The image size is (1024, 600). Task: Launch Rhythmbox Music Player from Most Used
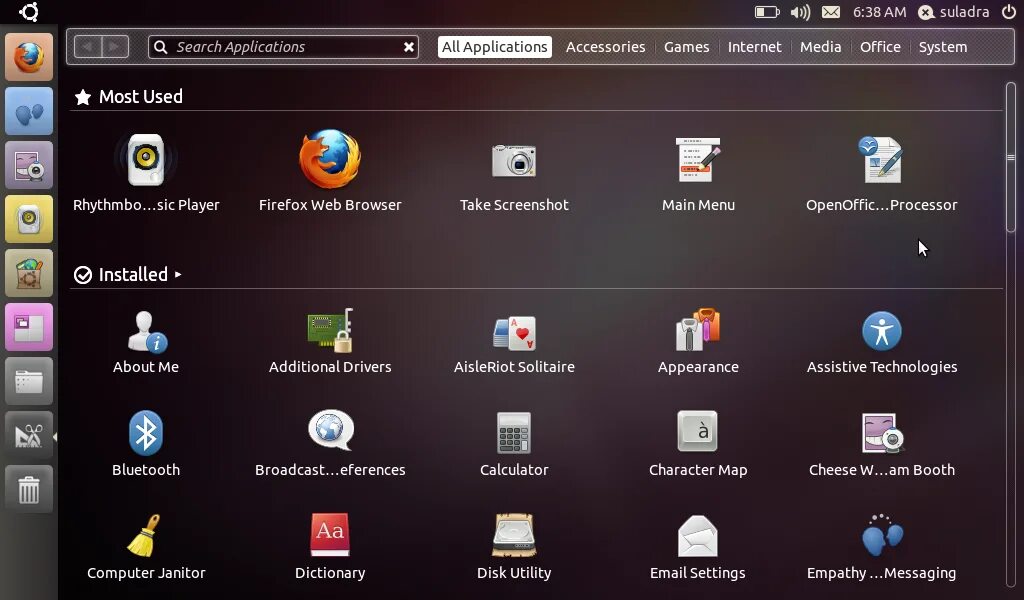point(146,172)
